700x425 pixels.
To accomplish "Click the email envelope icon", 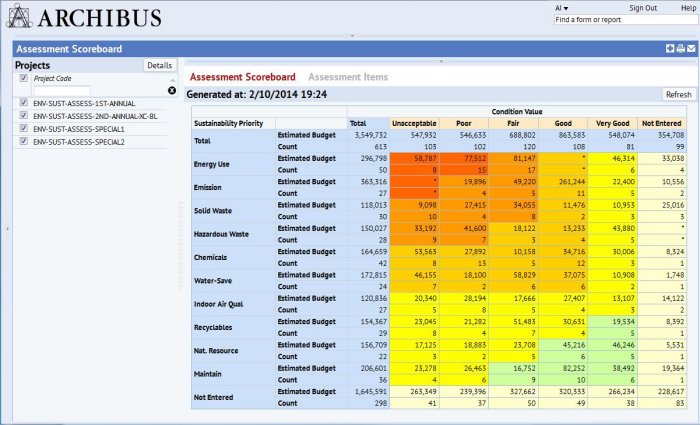I will pyautogui.click(x=691, y=48).
